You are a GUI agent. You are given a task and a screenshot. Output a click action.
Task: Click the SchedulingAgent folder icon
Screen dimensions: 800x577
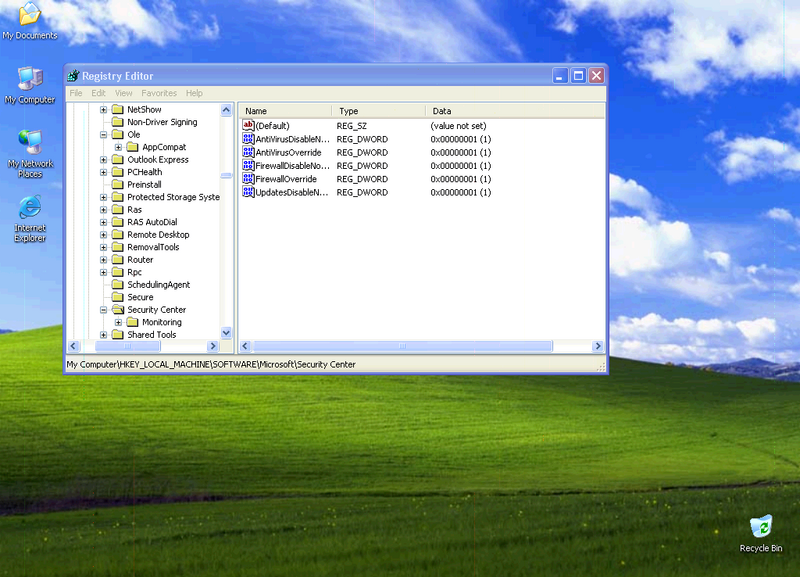coord(118,285)
